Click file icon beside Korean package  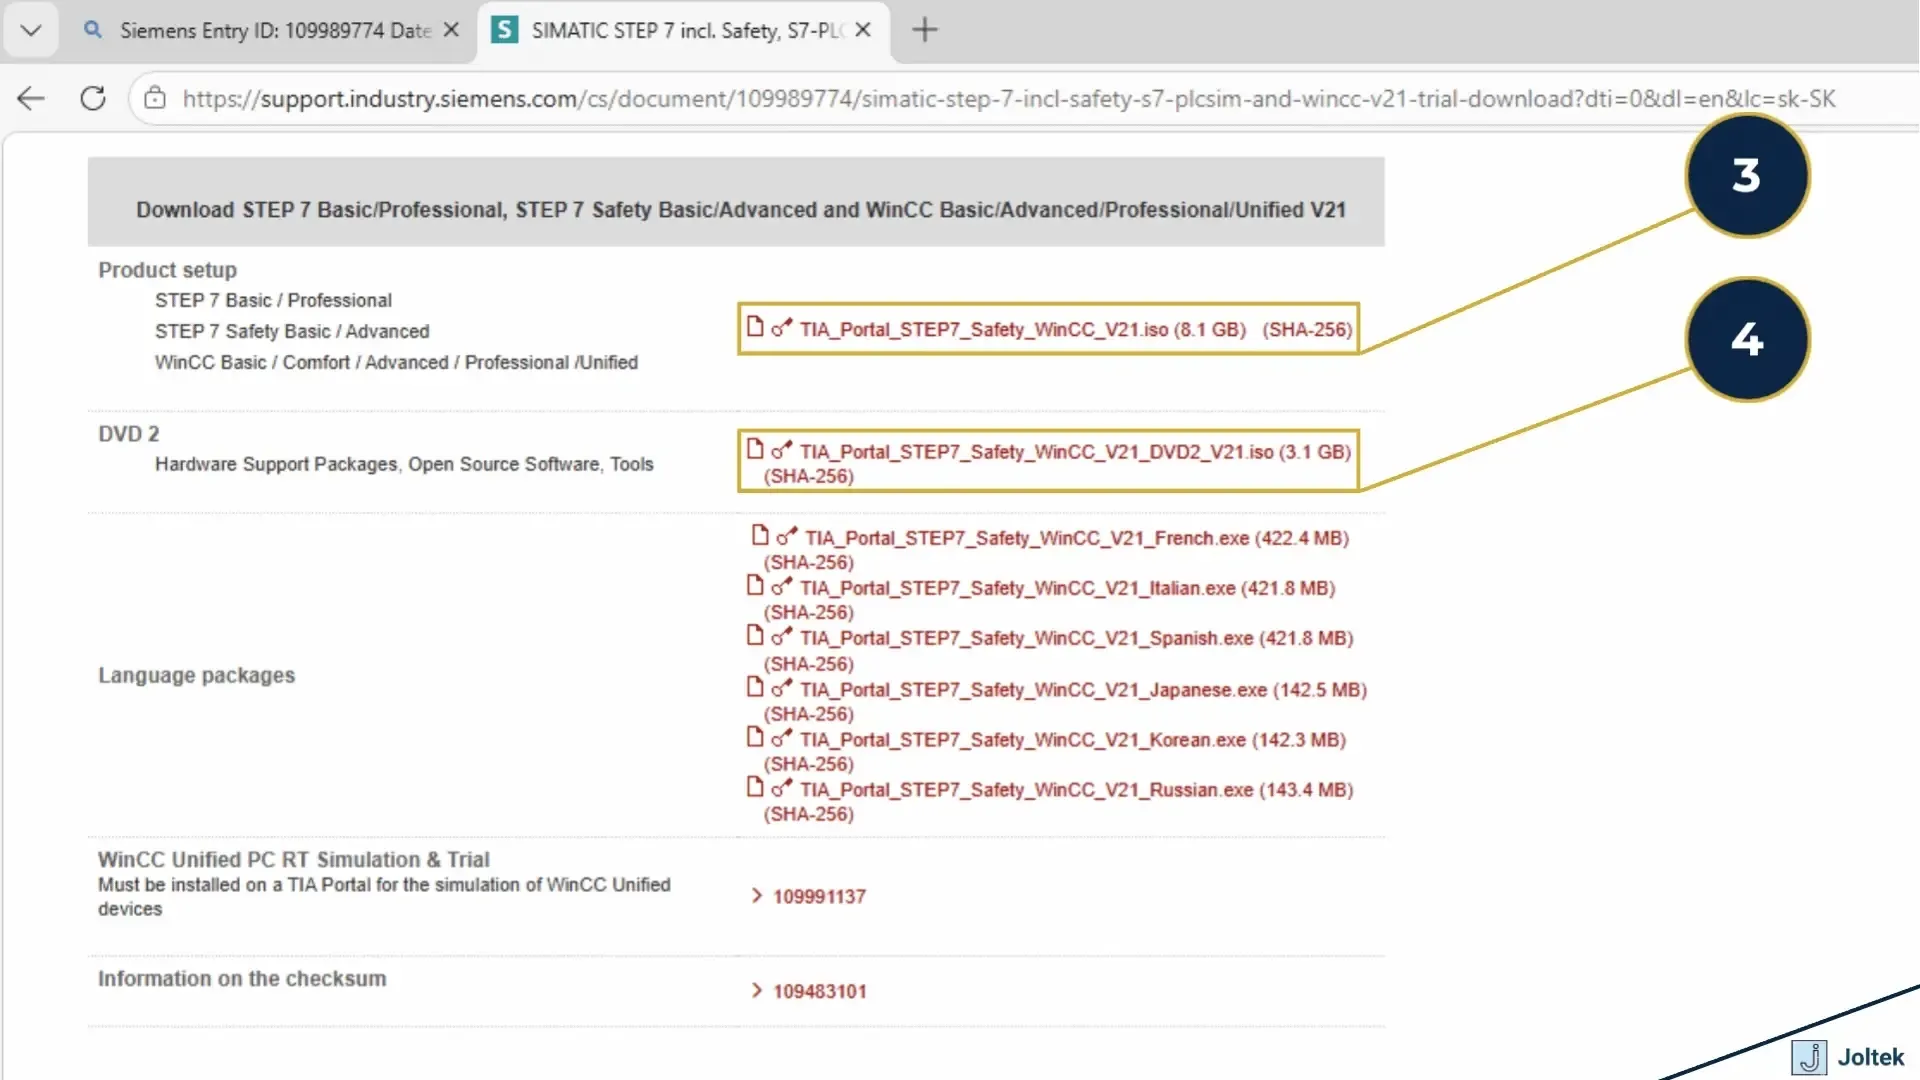(x=755, y=737)
